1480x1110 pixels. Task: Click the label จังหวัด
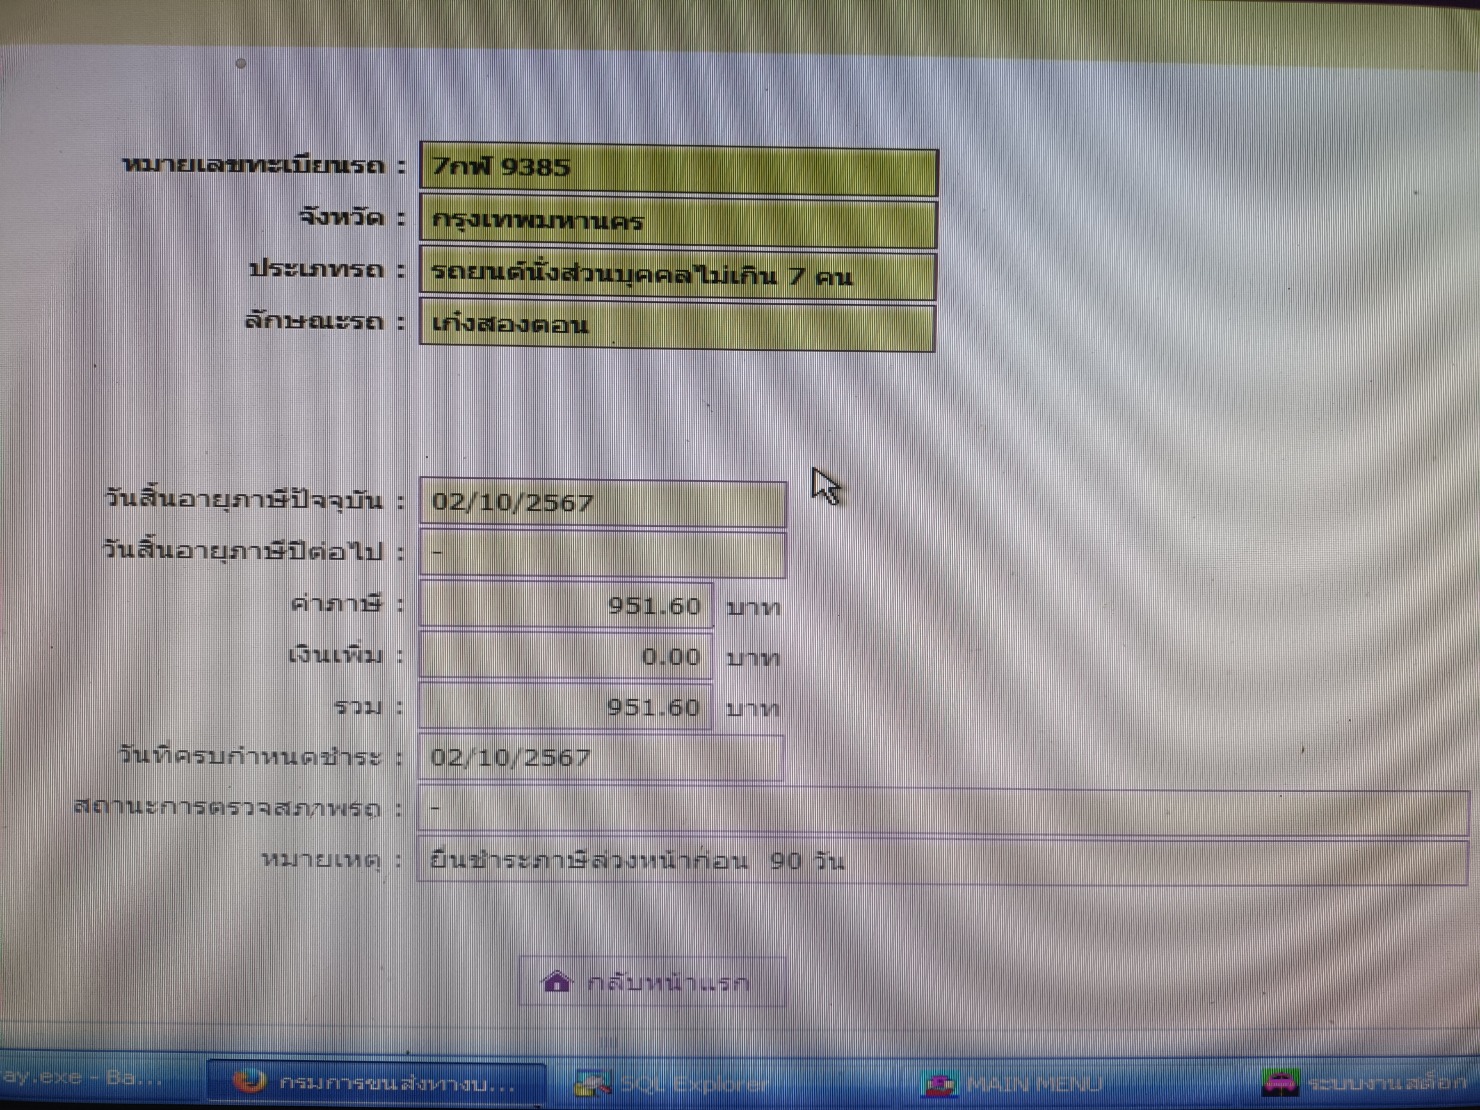(x=341, y=217)
